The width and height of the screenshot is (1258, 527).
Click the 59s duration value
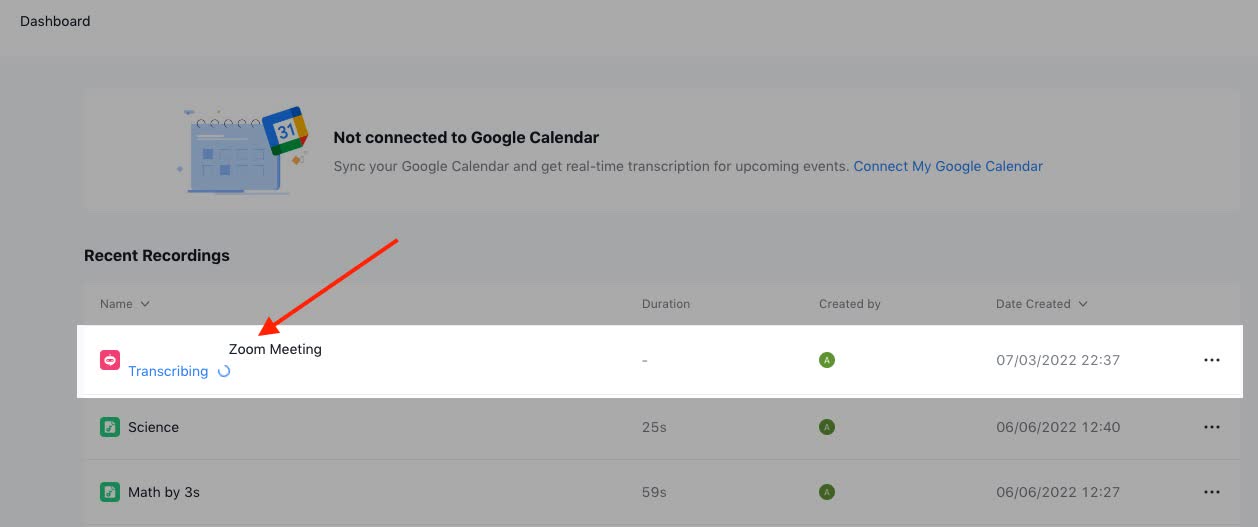[x=654, y=492]
